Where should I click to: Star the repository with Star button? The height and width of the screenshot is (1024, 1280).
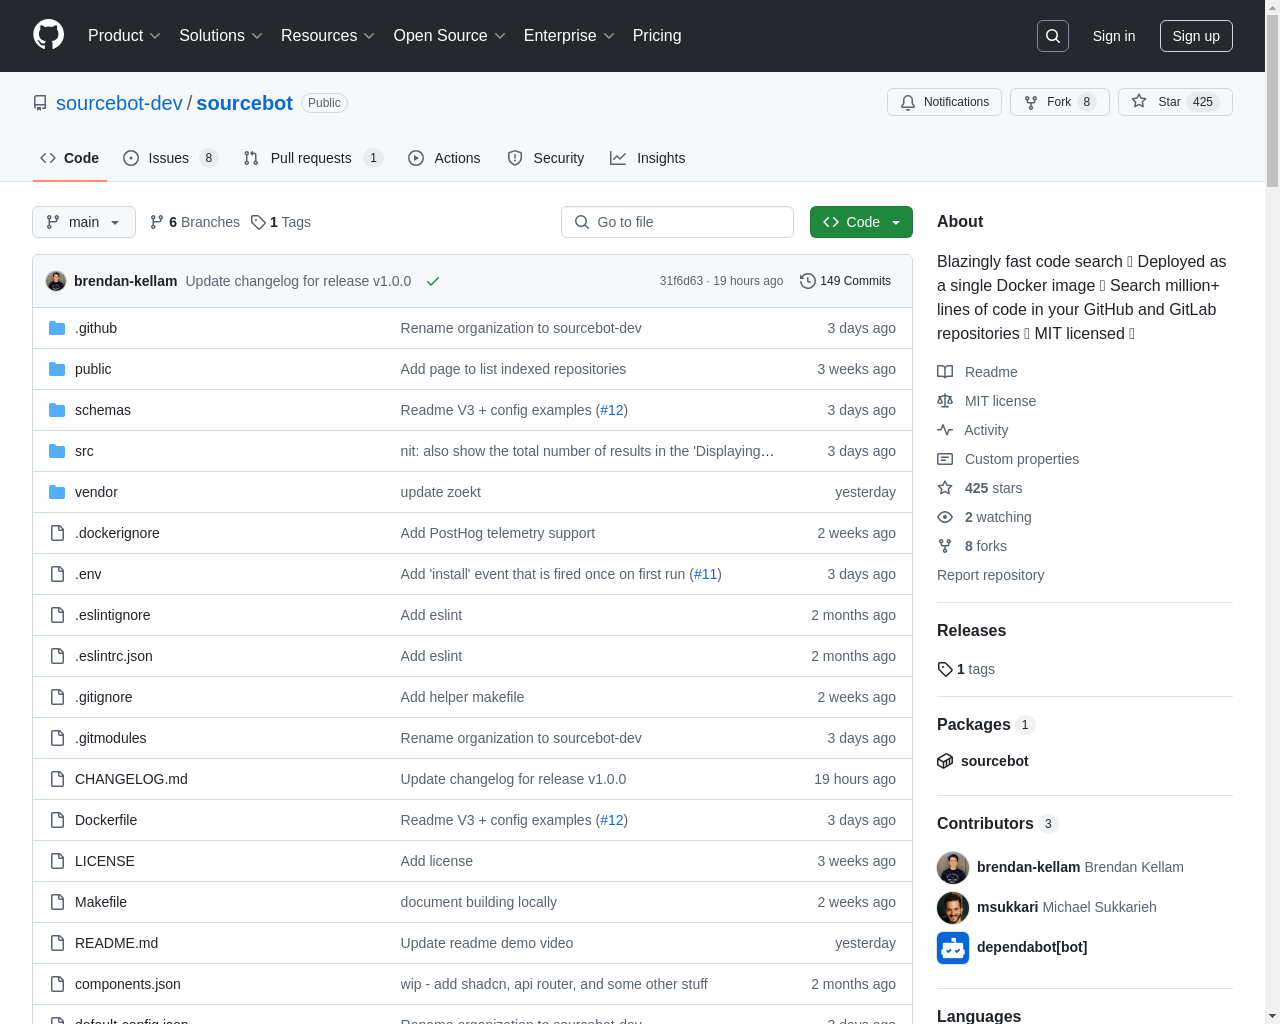[1175, 102]
